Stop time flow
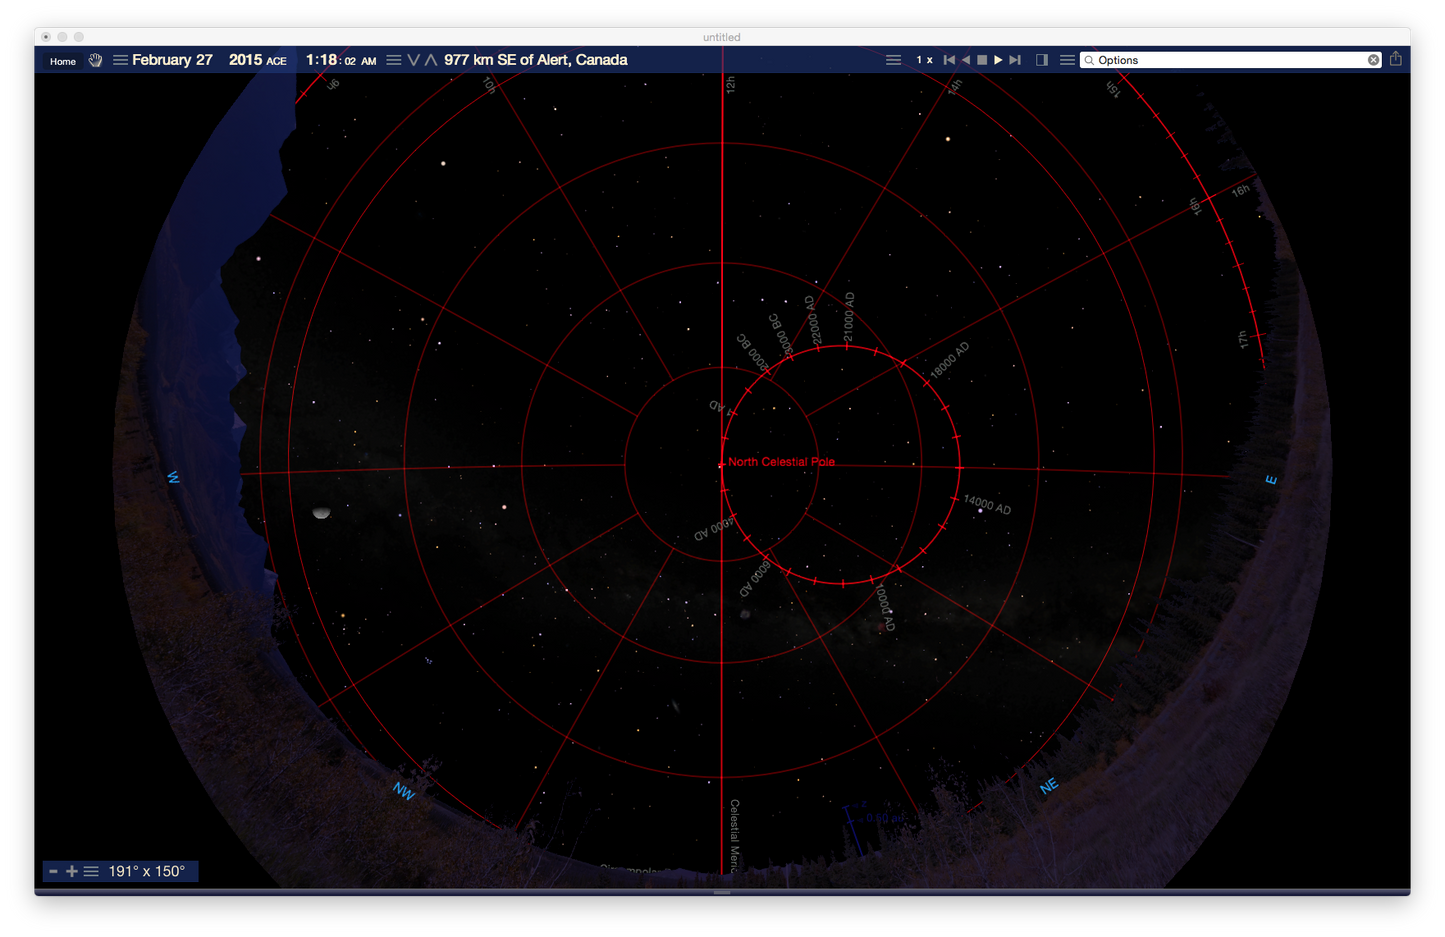The width and height of the screenshot is (1445, 937). (x=982, y=60)
